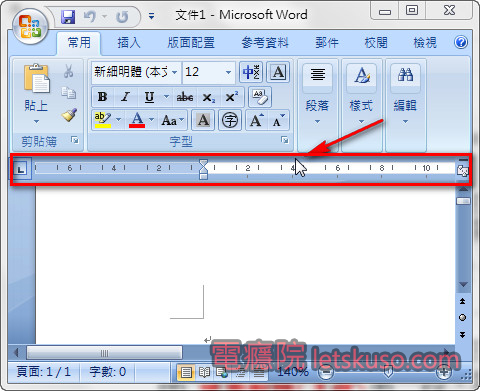Click the Grow Font icon
The width and height of the screenshot is (480, 391).
pyautogui.click(x=256, y=120)
